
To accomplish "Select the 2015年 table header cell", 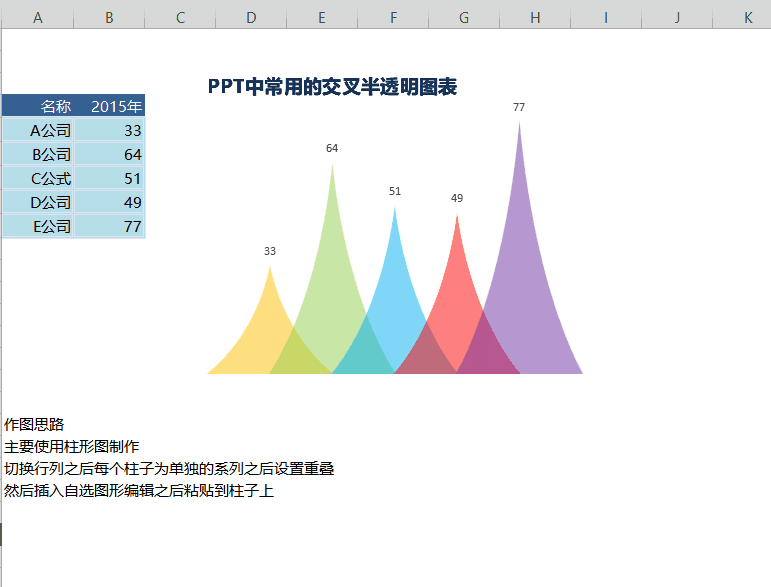I will click(x=110, y=106).
